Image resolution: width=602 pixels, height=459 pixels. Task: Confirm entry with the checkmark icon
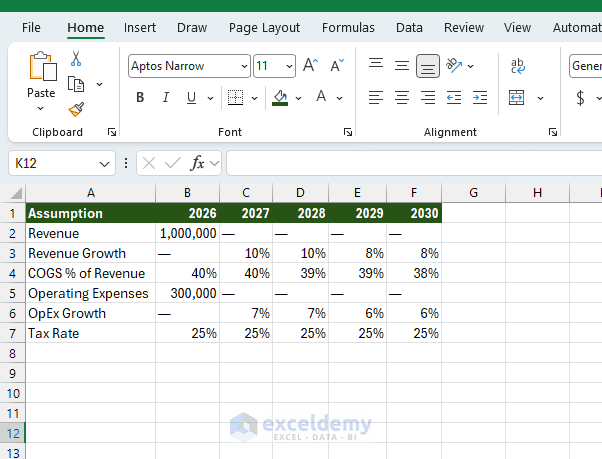[x=172, y=163]
